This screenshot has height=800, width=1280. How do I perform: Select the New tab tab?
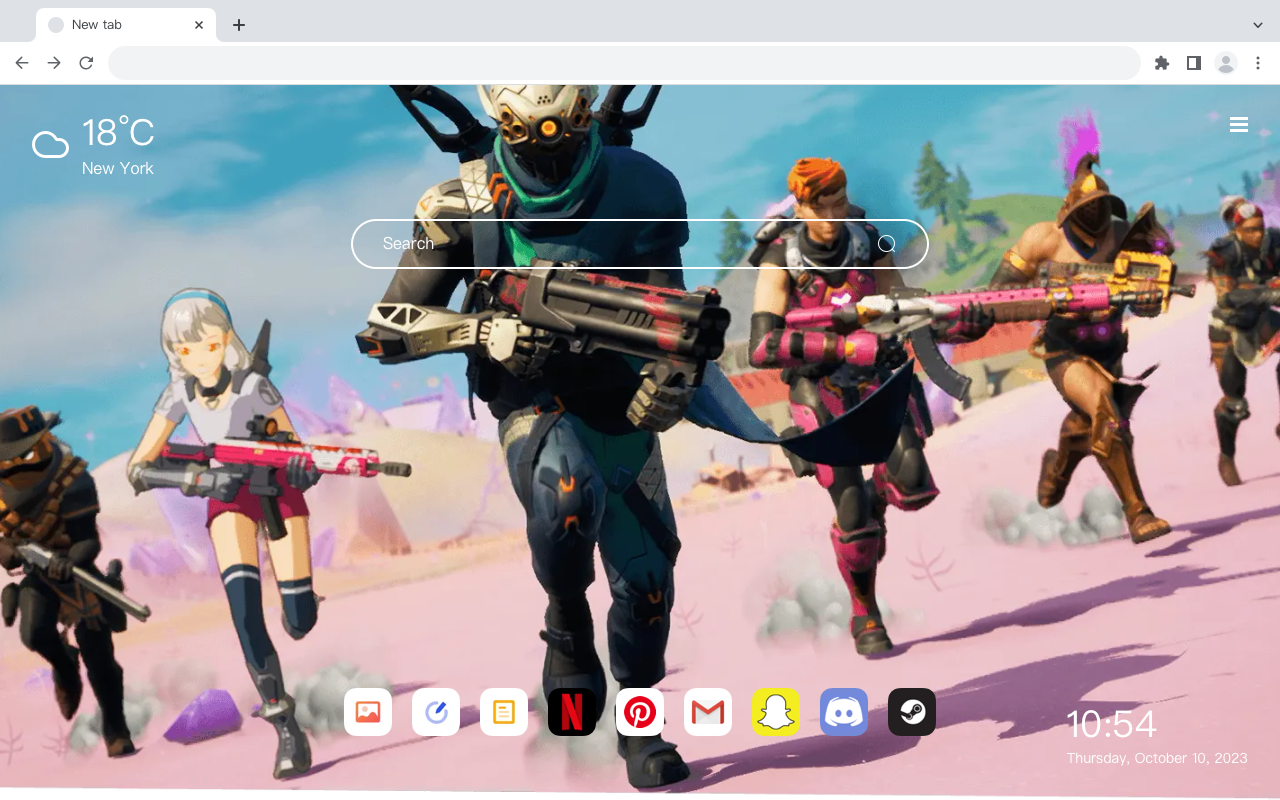tap(126, 25)
